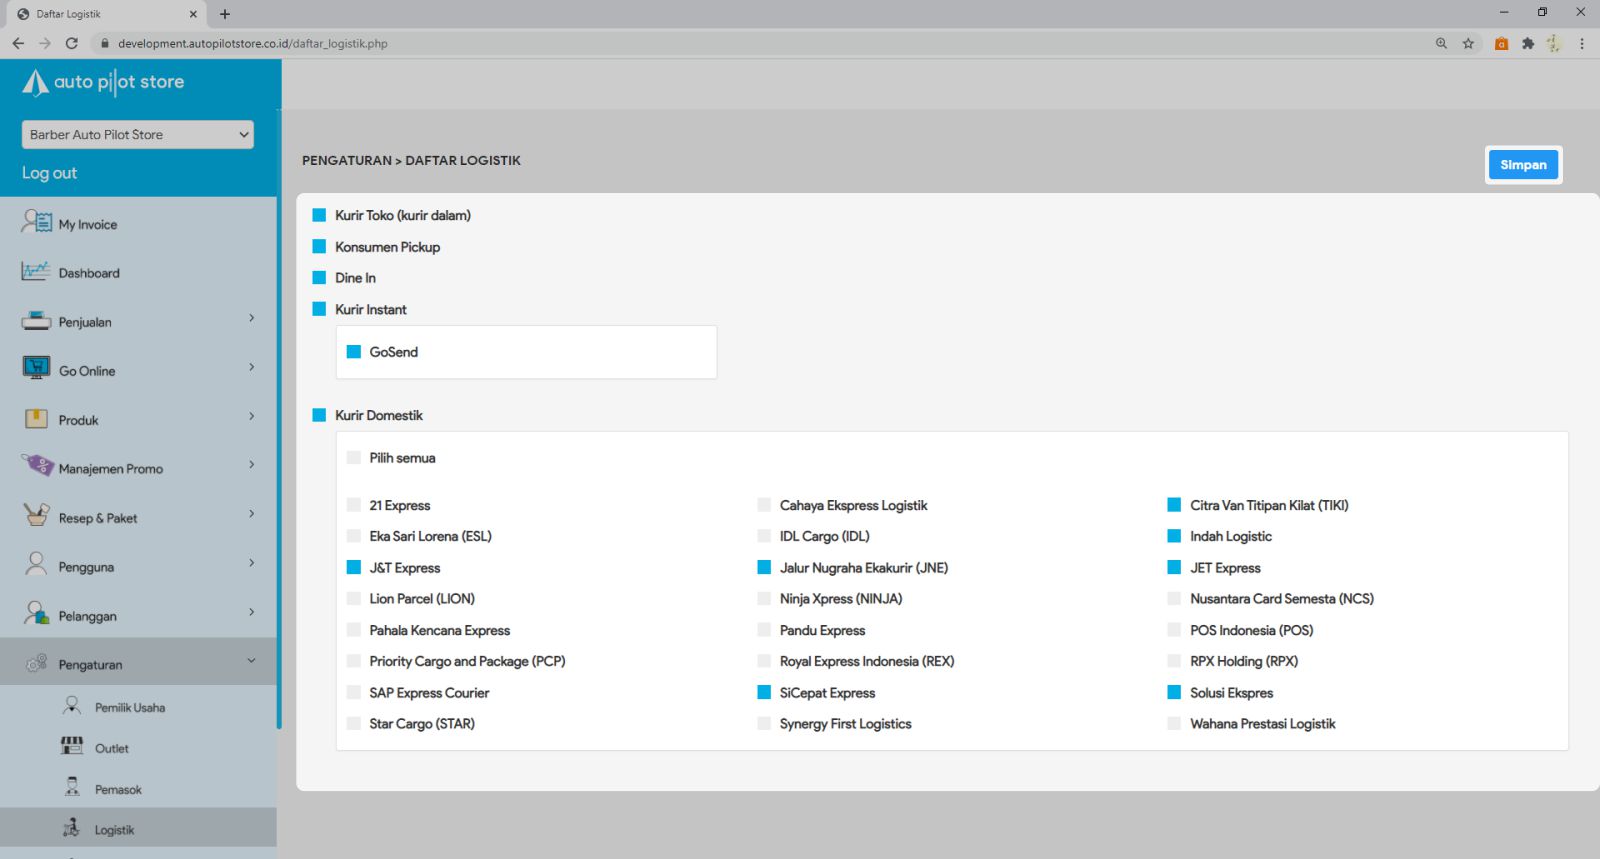Enable the Pilih semua checkbox

point(353,458)
